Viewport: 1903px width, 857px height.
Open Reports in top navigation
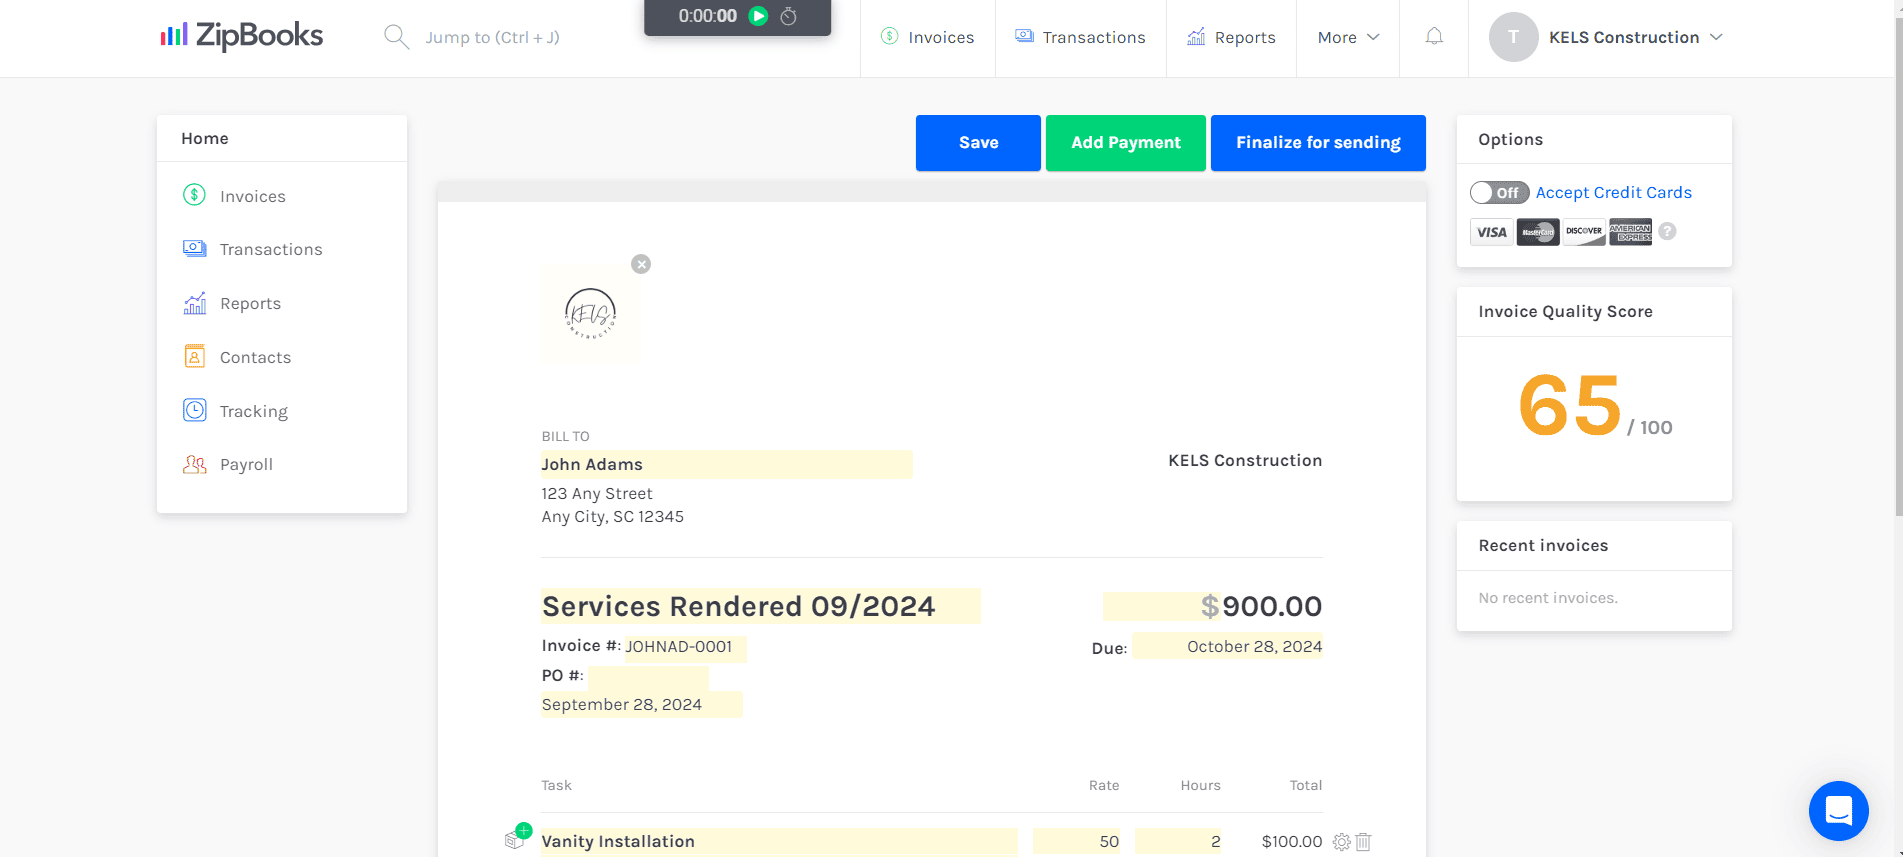(x=1231, y=37)
